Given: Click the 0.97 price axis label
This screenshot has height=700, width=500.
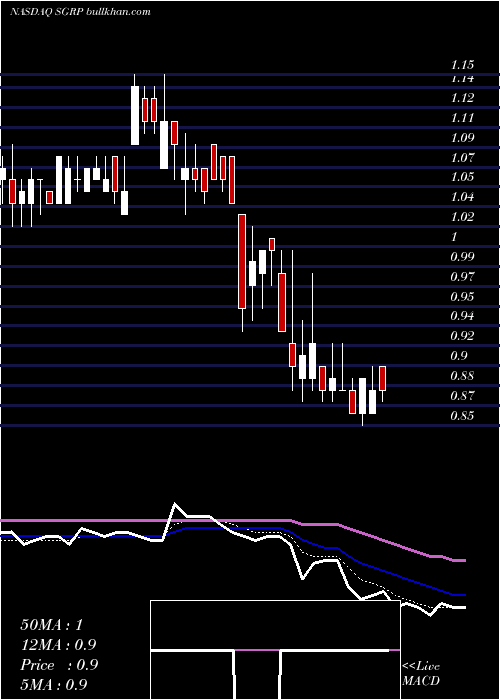Looking at the screenshot, I should (x=462, y=277).
